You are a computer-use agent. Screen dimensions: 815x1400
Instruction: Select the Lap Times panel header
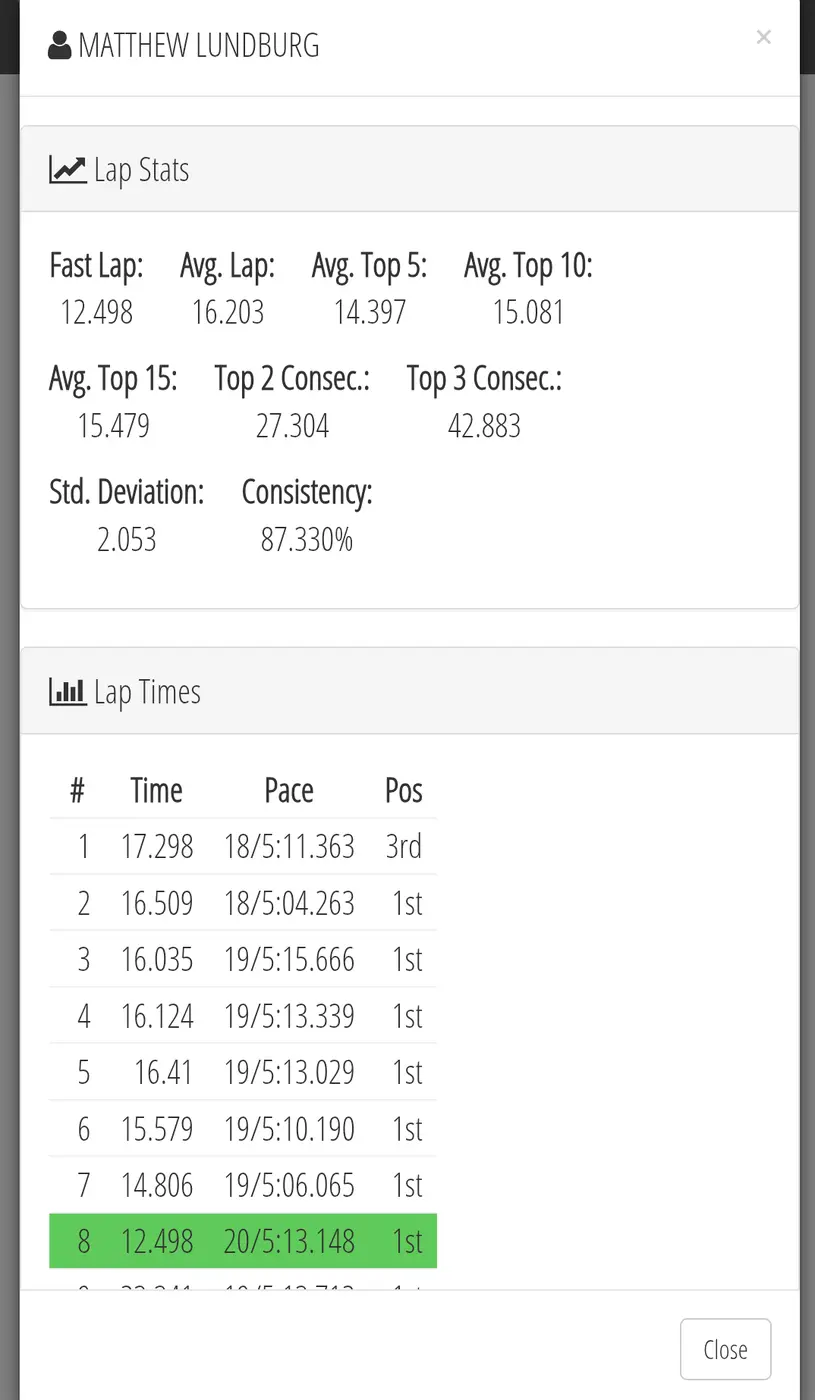(409, 691)
